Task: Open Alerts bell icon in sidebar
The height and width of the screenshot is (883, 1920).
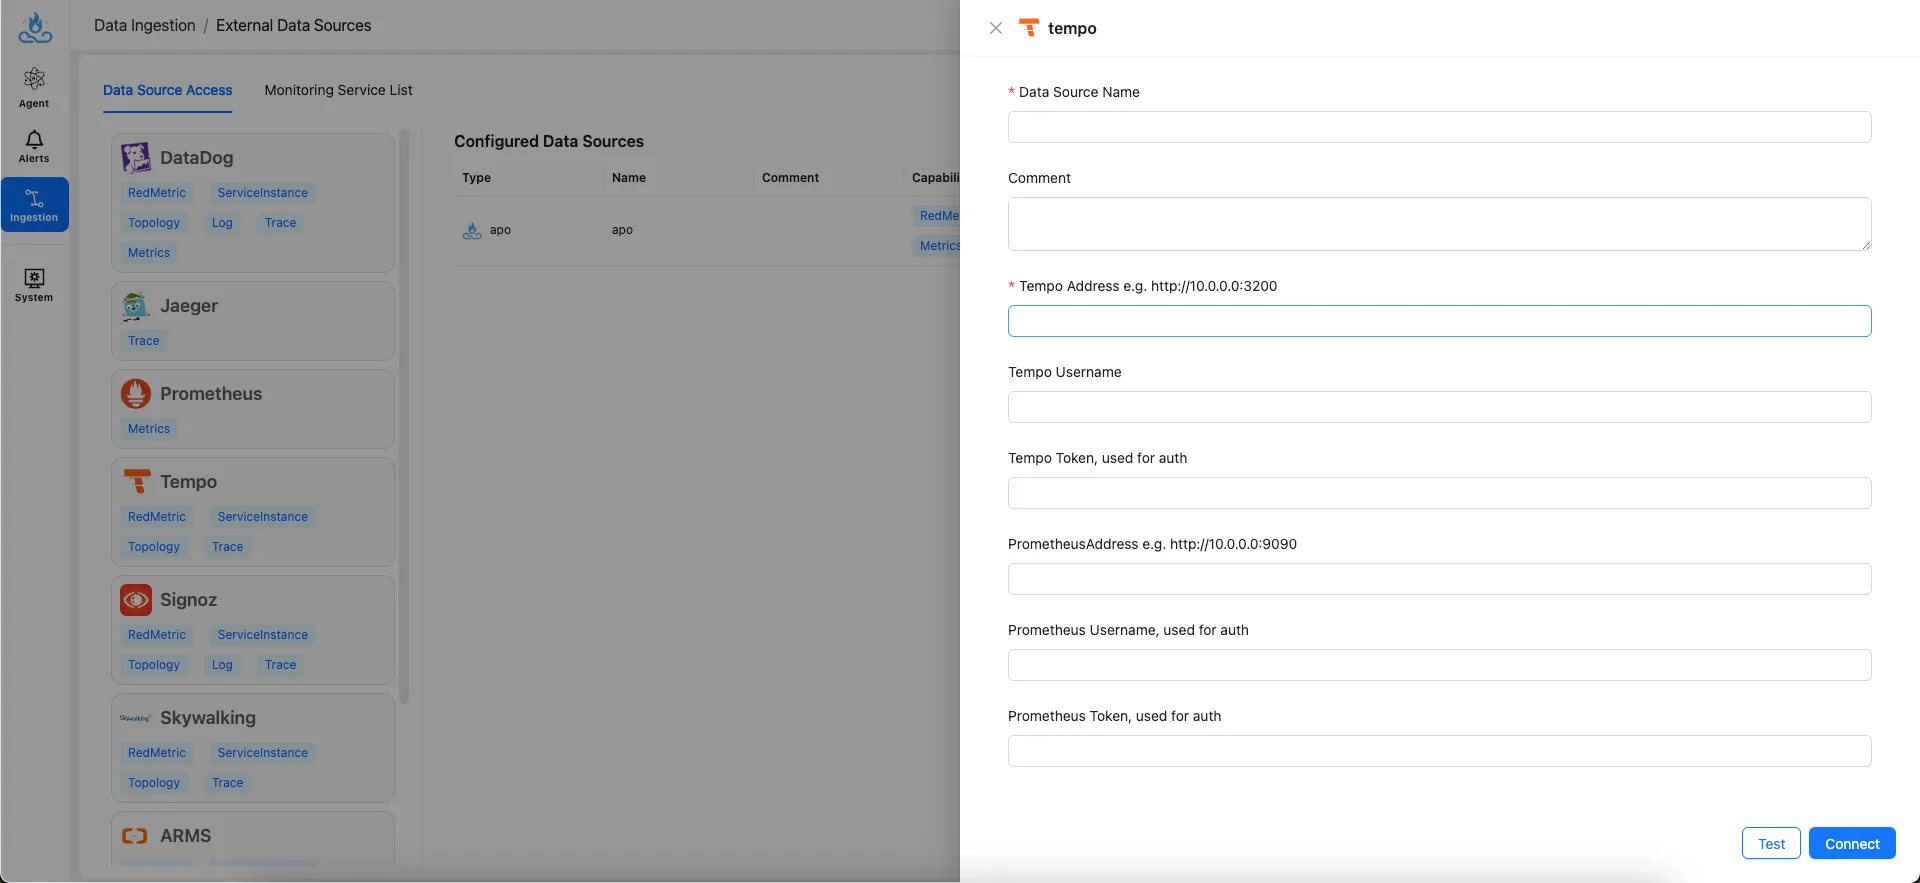Action: (34, 146)
